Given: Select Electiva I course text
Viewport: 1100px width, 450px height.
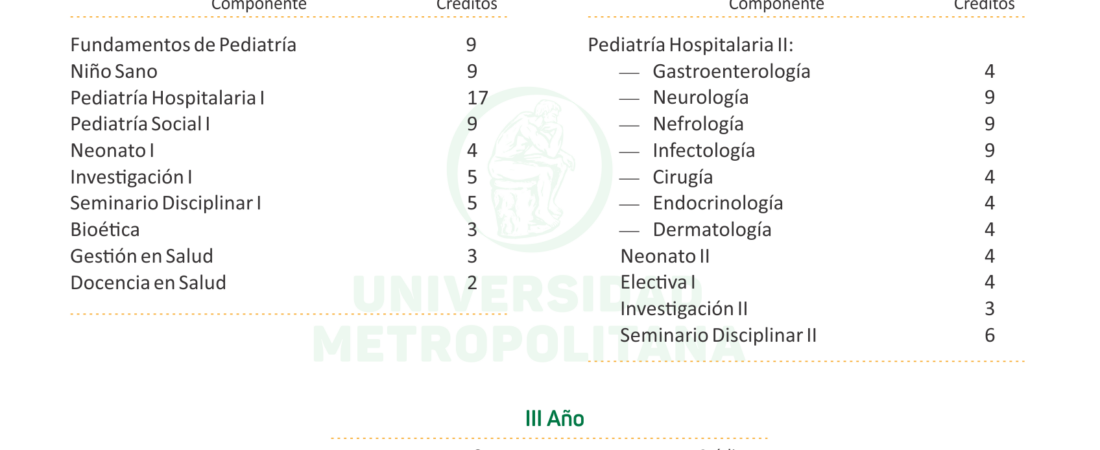Looking at the screenshot, I should 658,282.
